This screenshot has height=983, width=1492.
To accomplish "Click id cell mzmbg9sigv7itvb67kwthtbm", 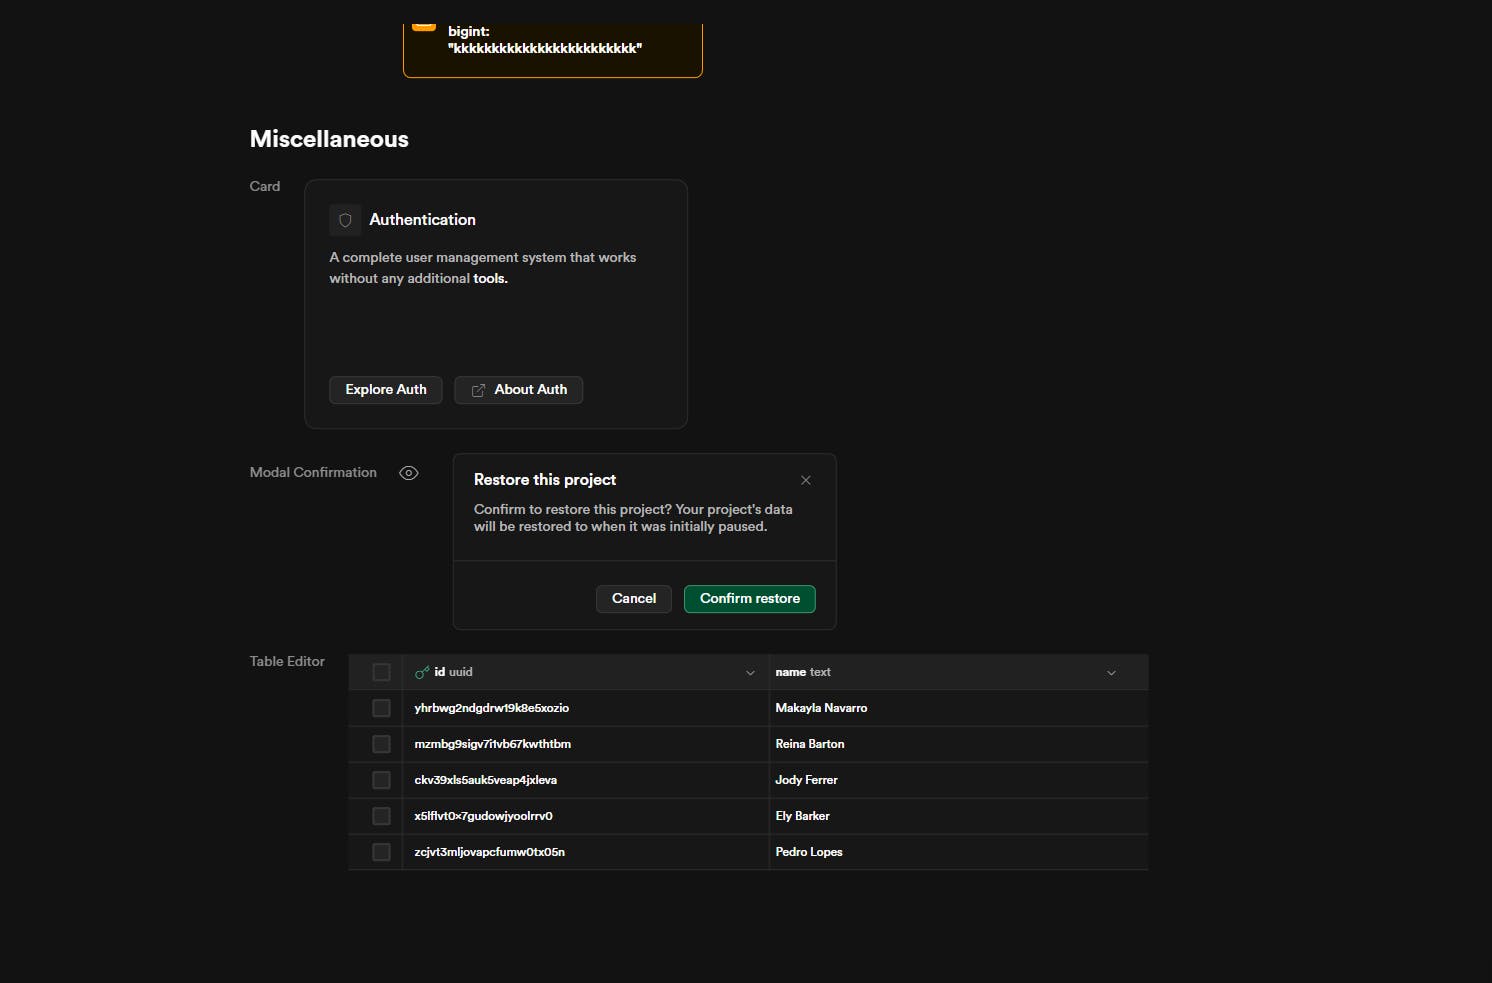I will (585, 744).
